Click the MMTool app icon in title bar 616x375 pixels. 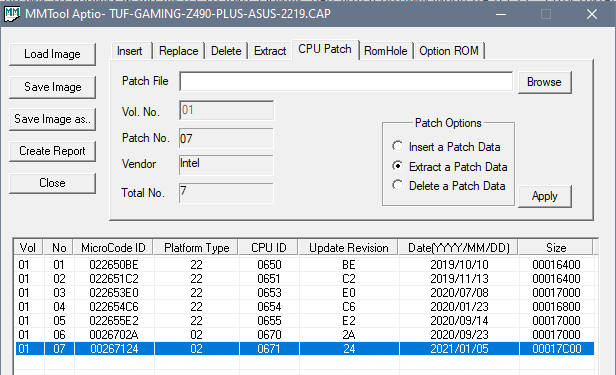[x=11, y=14]
